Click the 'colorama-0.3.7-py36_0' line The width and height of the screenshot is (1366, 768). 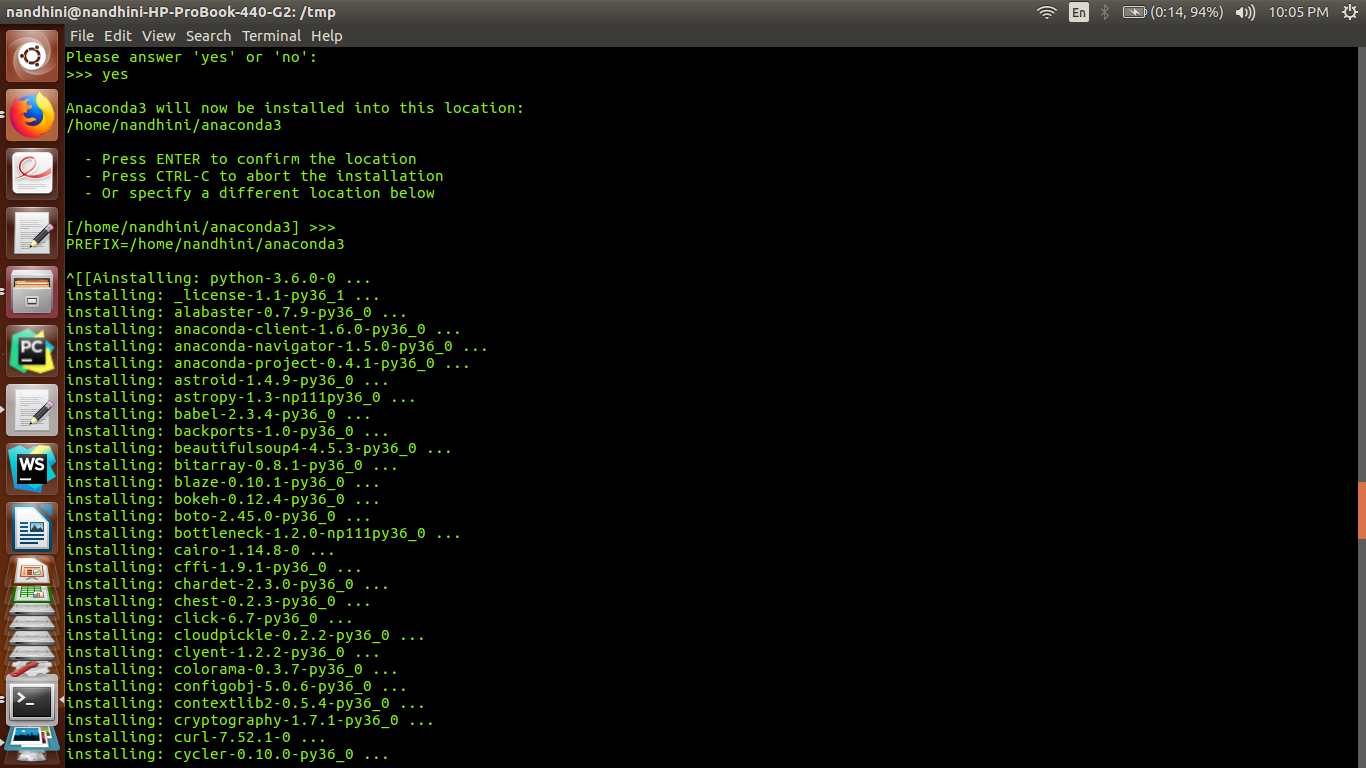[232, 669]
